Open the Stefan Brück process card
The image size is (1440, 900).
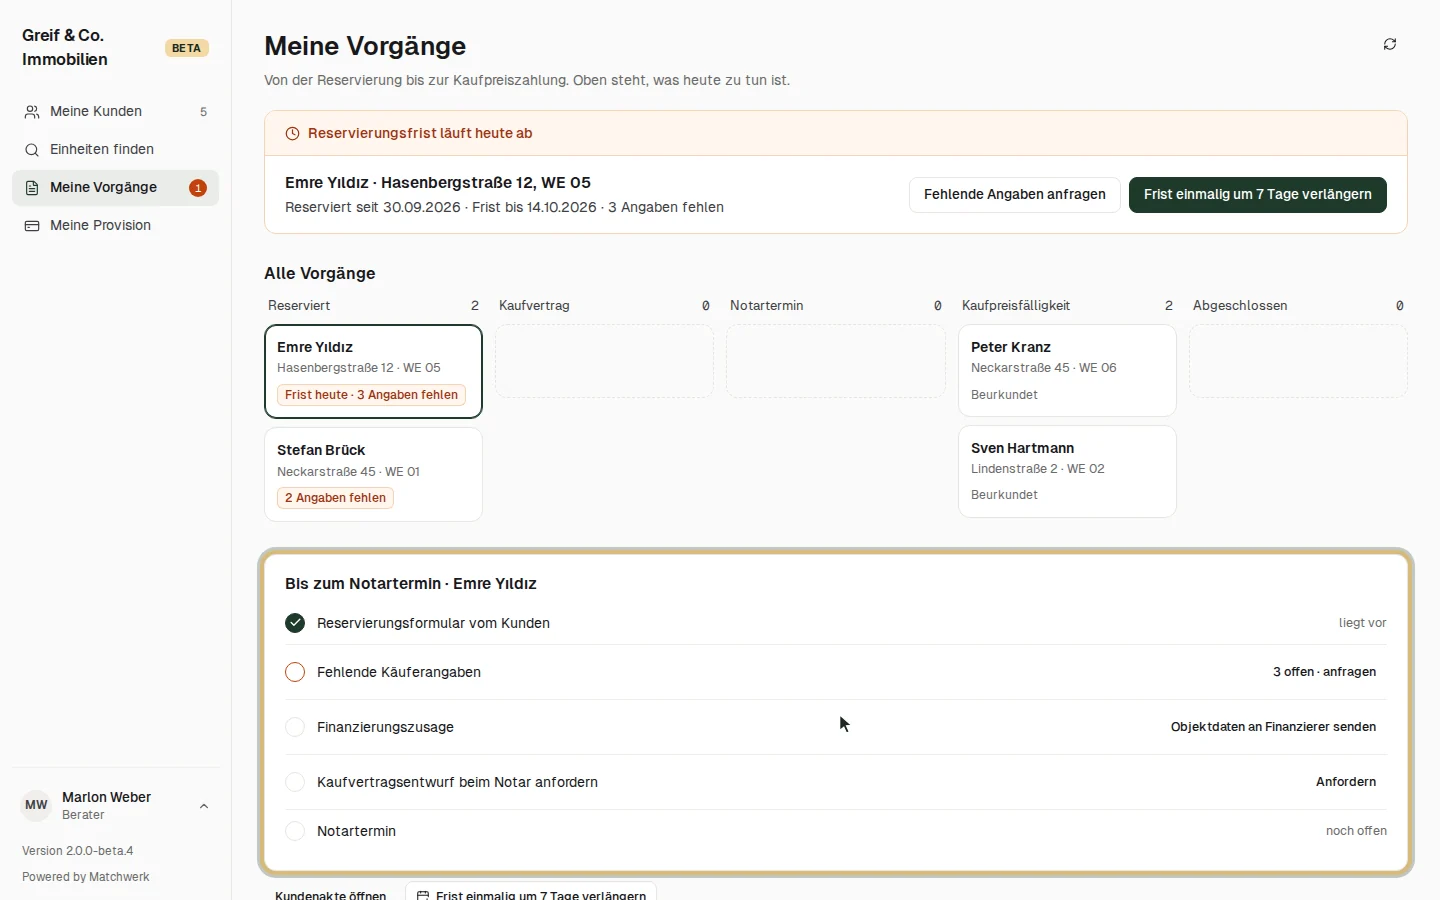pyautogui.click(x=373, y=475)
